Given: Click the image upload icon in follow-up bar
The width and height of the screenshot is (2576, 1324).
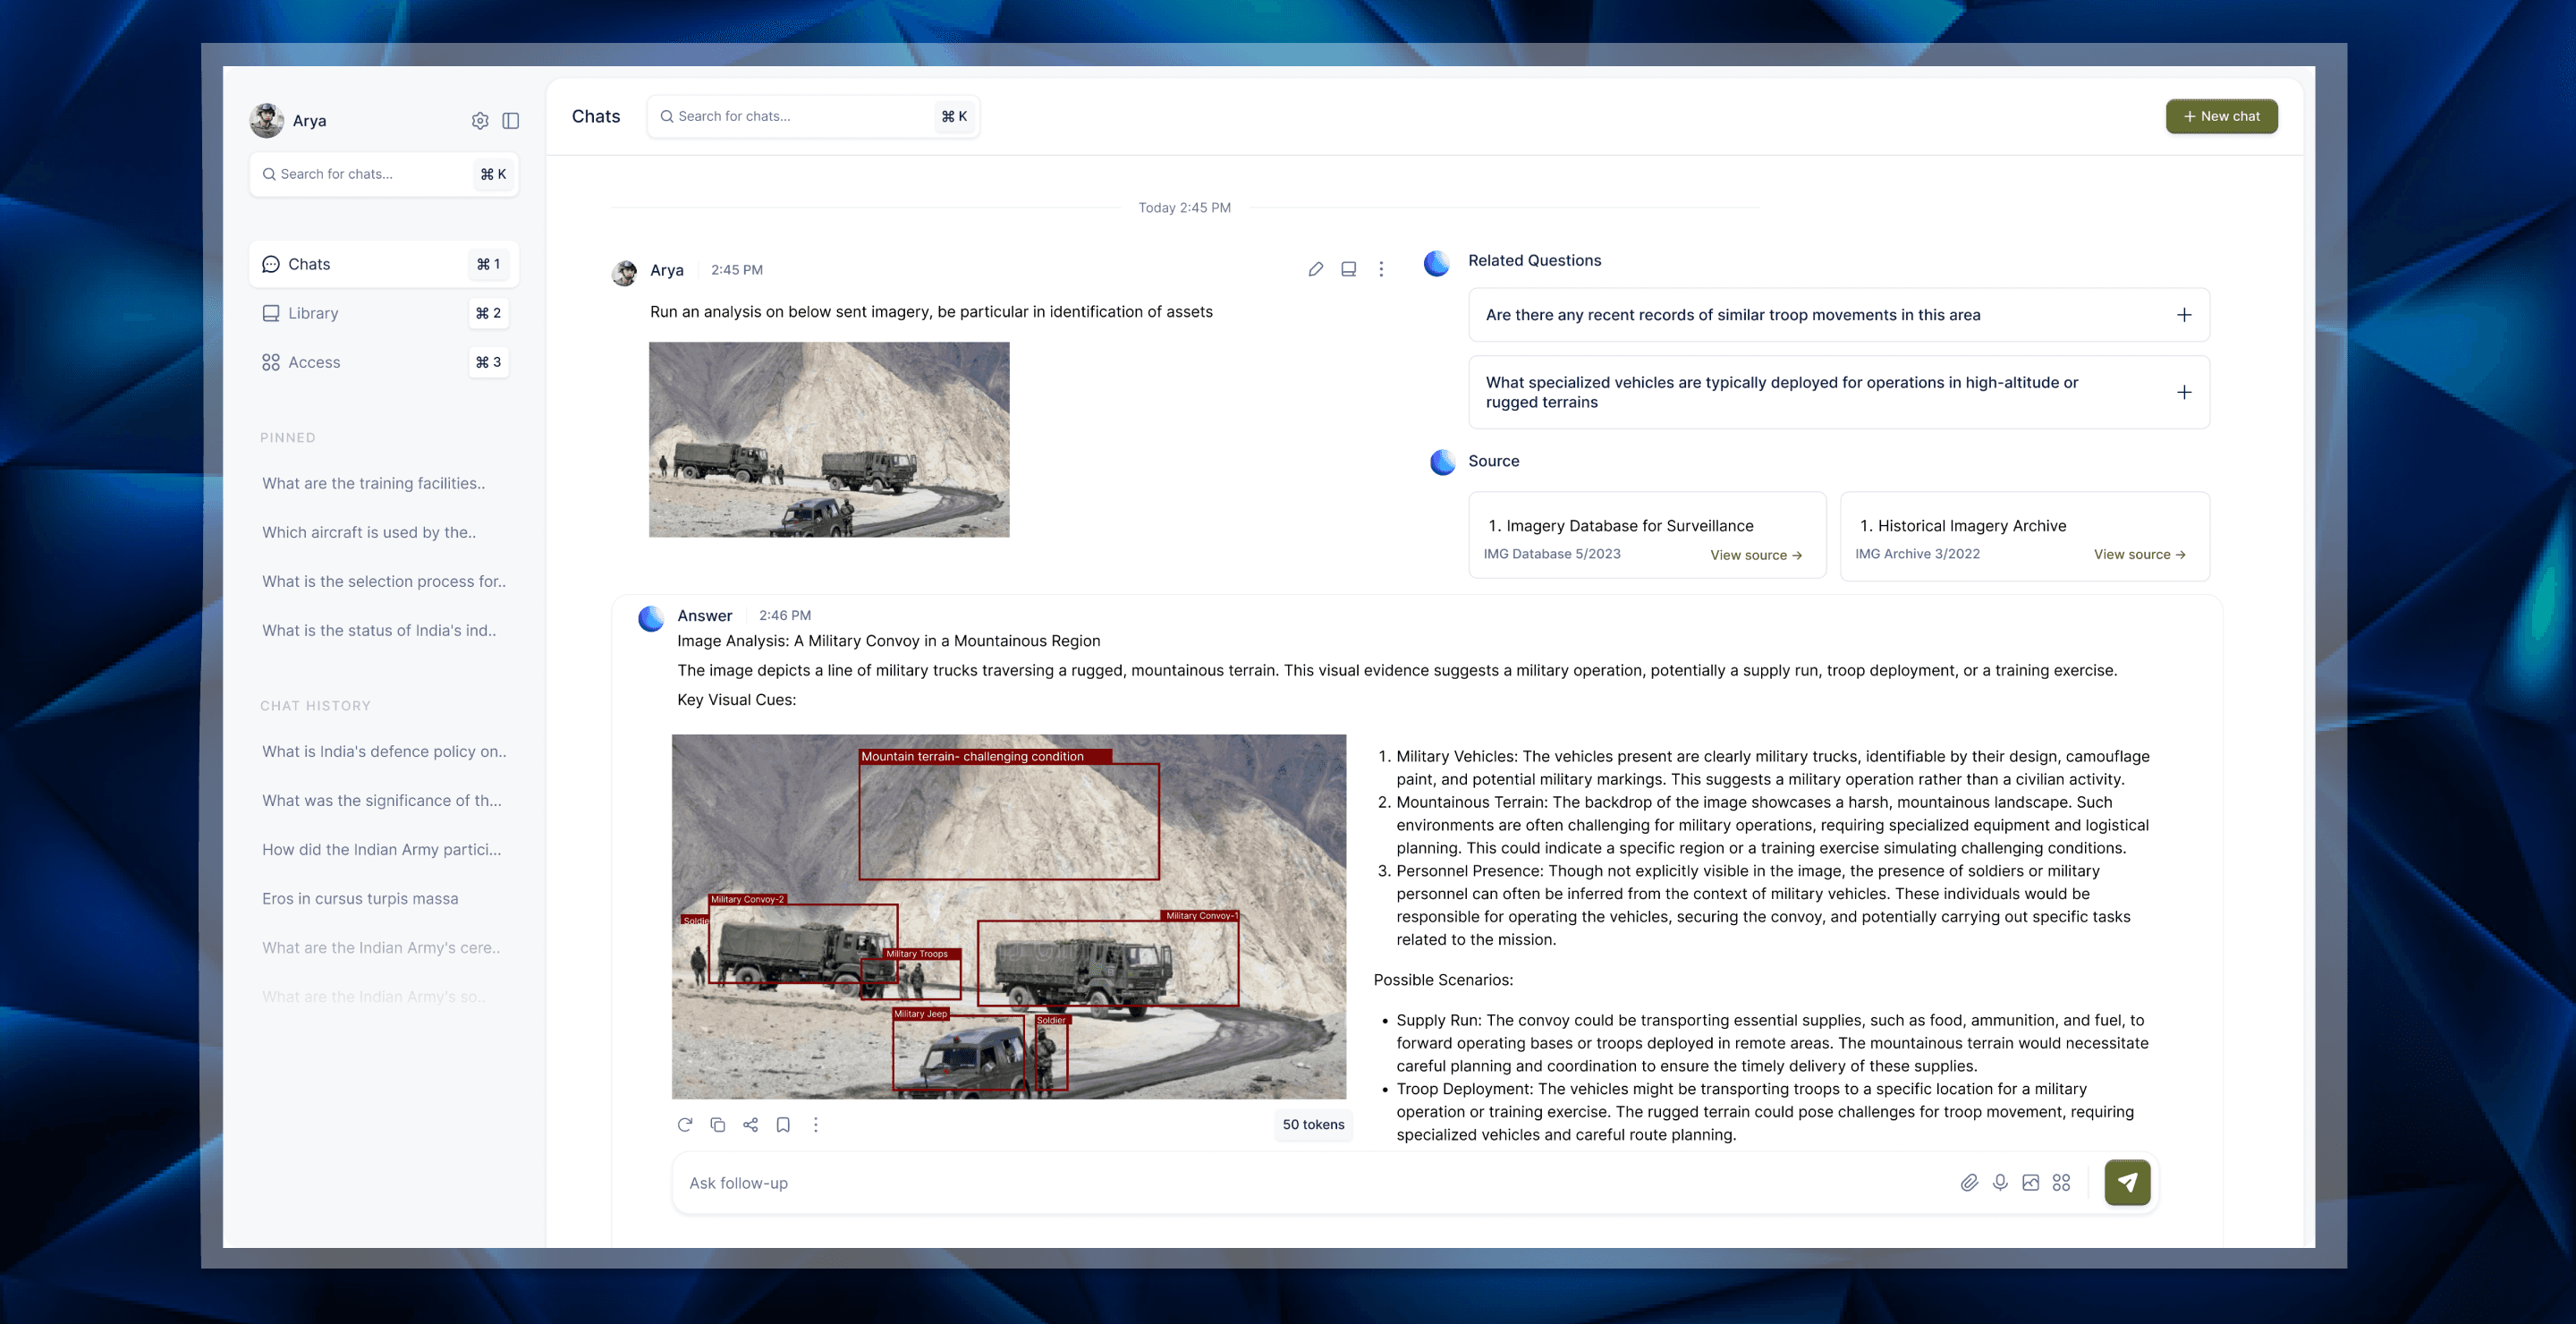Looking at the screenshot, I should tap(2031, 1182).
